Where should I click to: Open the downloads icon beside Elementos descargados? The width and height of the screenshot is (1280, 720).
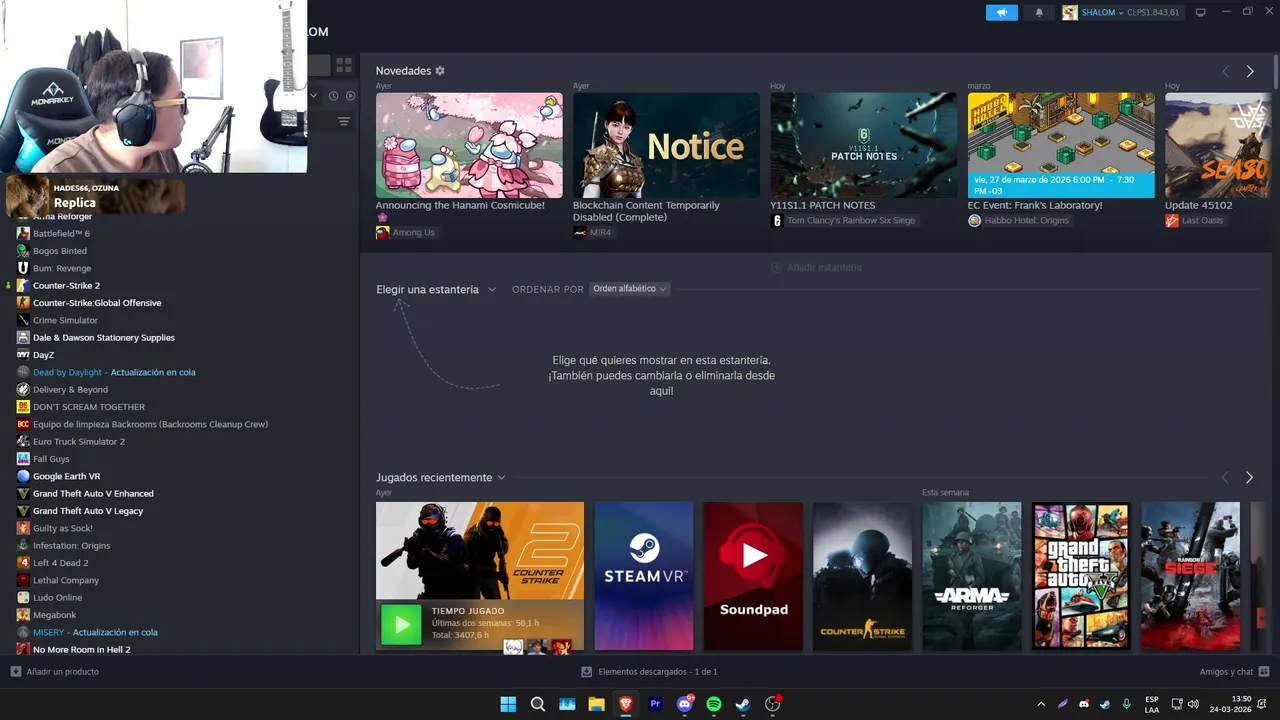click(587, 672)
